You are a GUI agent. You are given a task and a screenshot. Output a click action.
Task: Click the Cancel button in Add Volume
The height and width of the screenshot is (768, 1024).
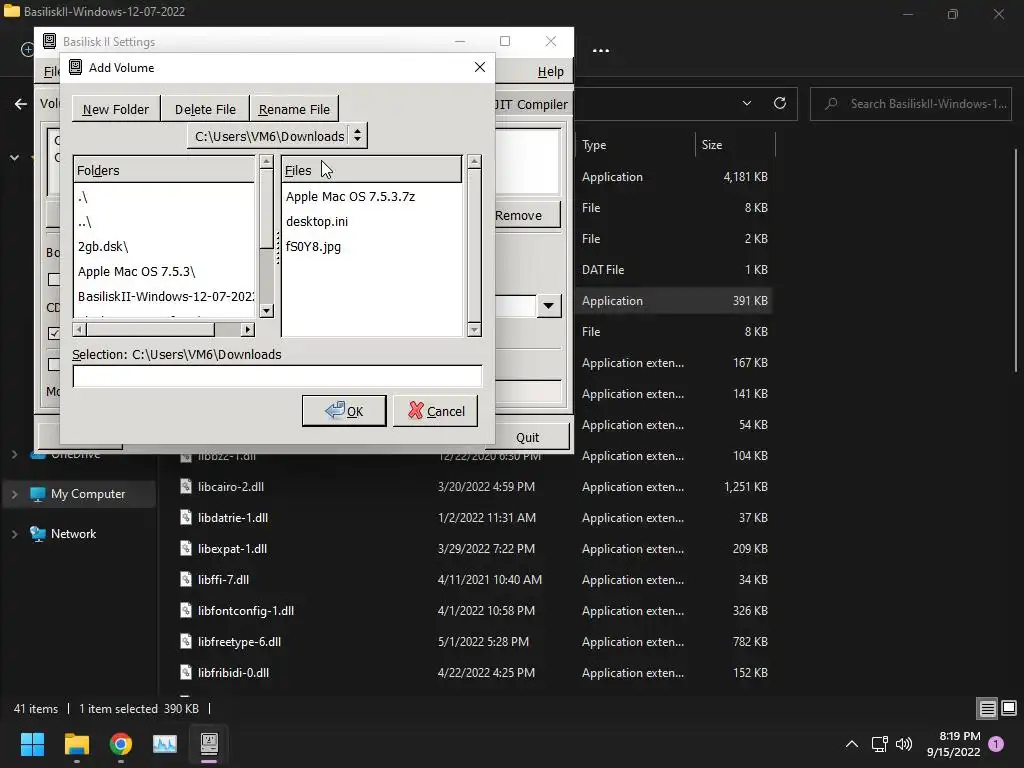coord(436,411)
